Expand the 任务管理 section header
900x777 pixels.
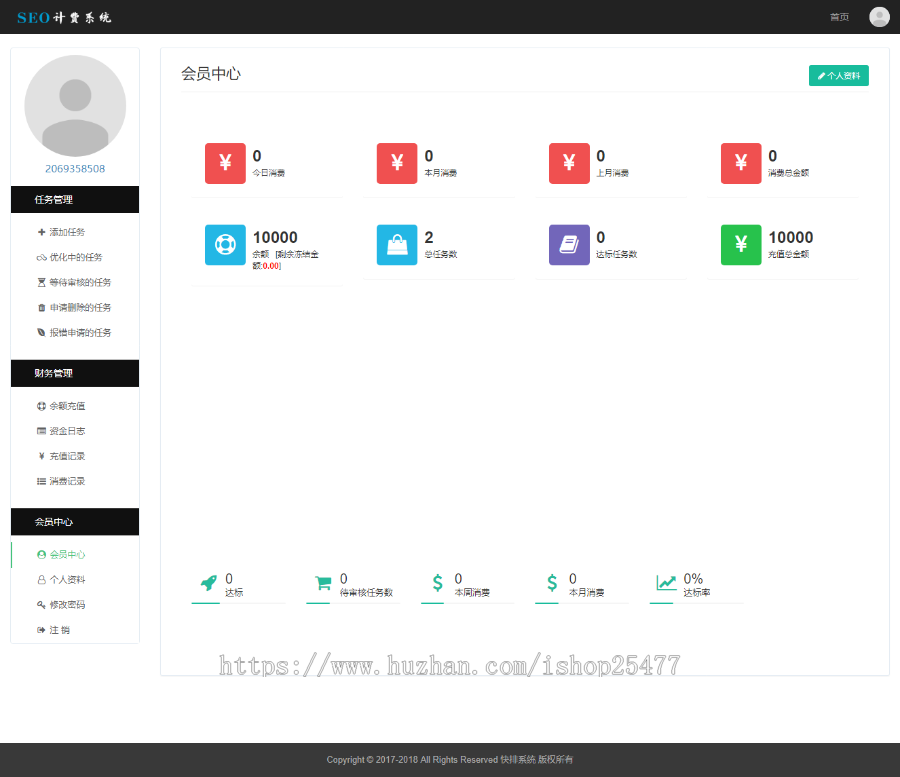coord(75,199)
